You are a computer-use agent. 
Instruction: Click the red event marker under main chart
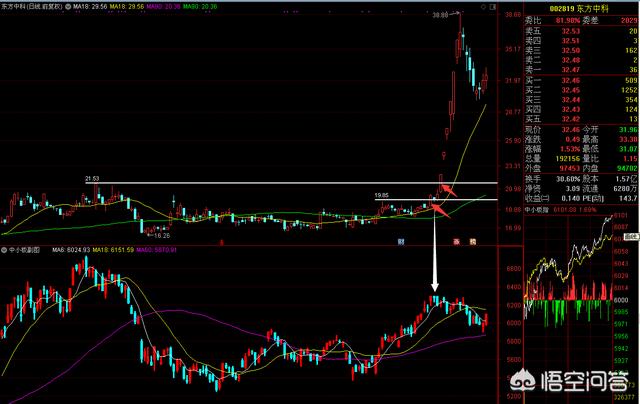point(457,242)
